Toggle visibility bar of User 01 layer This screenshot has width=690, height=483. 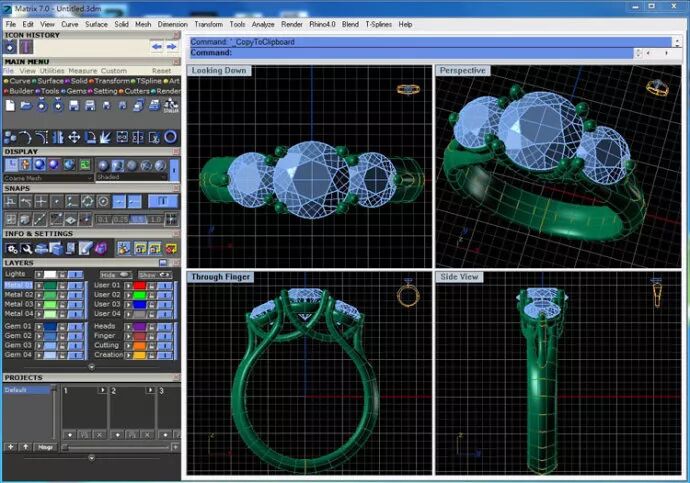[x=165, y=285]
